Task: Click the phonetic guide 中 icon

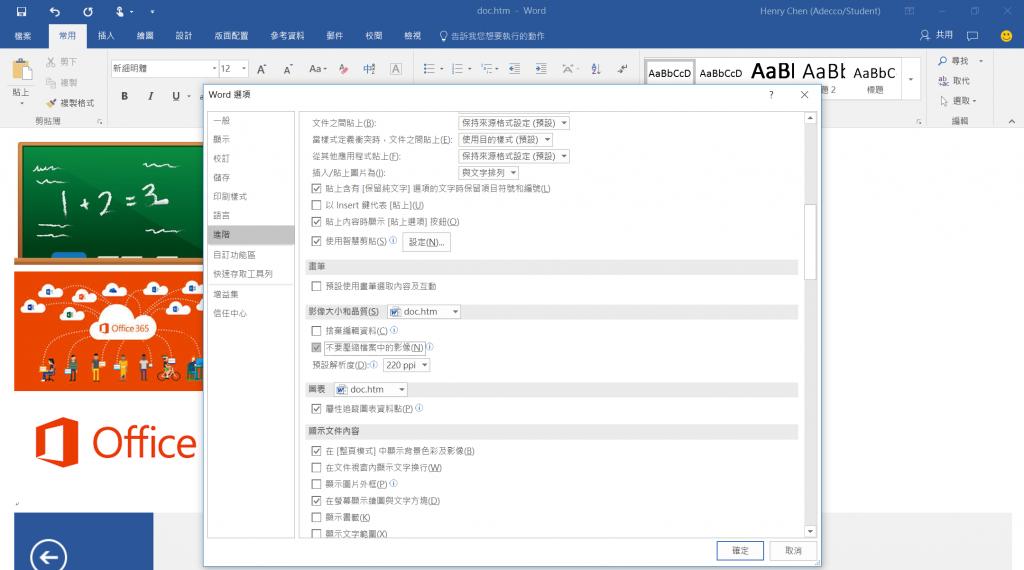Action: coord(369,69)
